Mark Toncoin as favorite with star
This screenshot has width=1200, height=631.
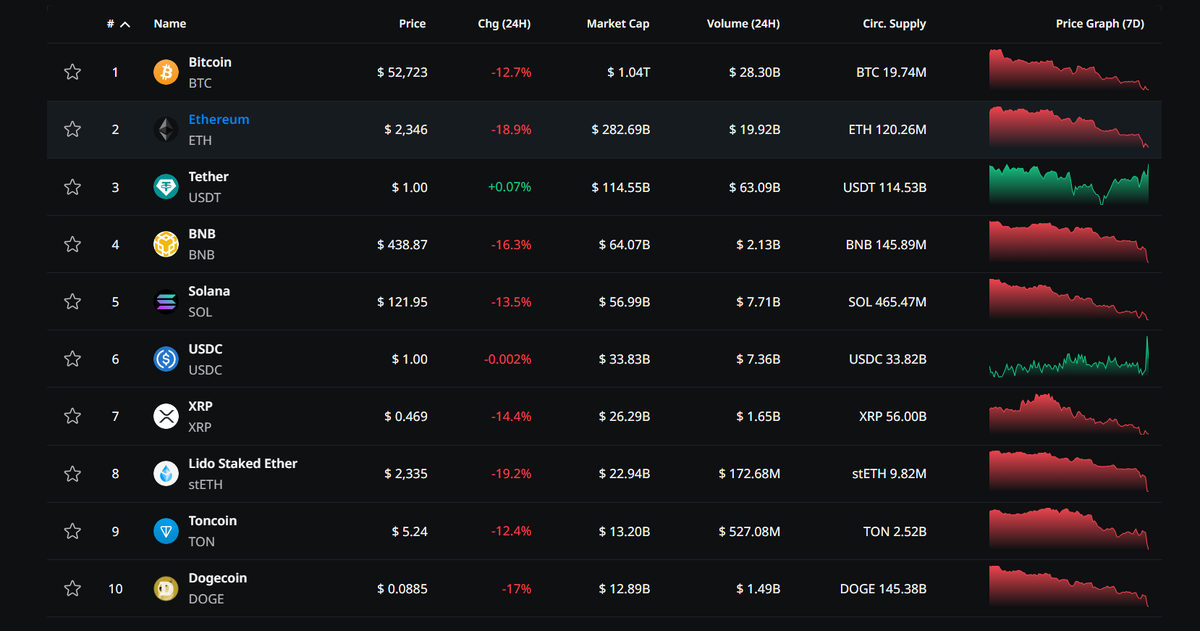coord(72,531)
